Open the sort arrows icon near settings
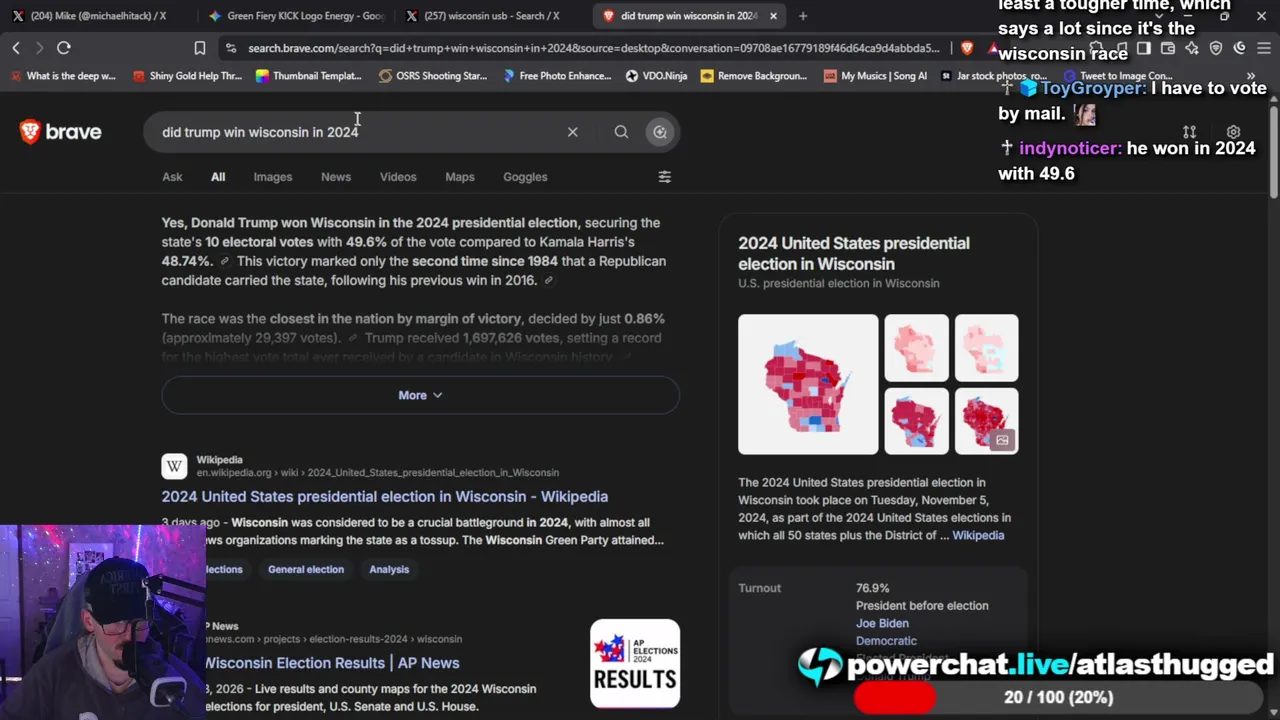The height and width of the screenshot is (720, 1280). (1189, 132)
